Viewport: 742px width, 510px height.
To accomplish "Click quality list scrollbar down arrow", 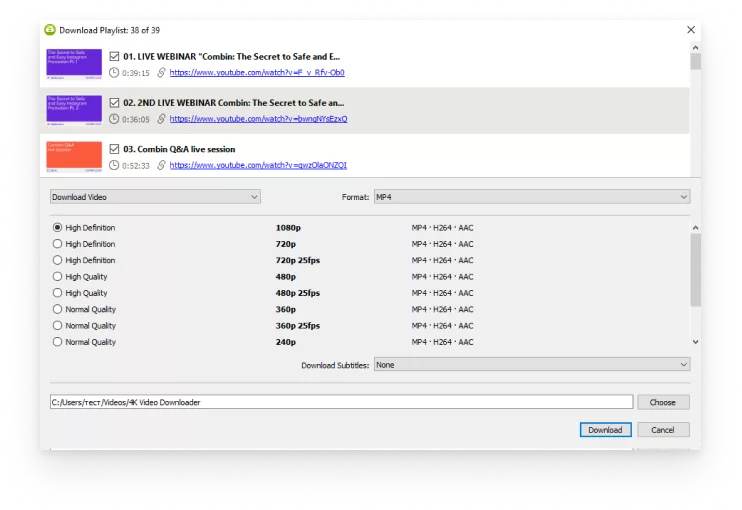I will pyautogui.click(x=695, y=342).
